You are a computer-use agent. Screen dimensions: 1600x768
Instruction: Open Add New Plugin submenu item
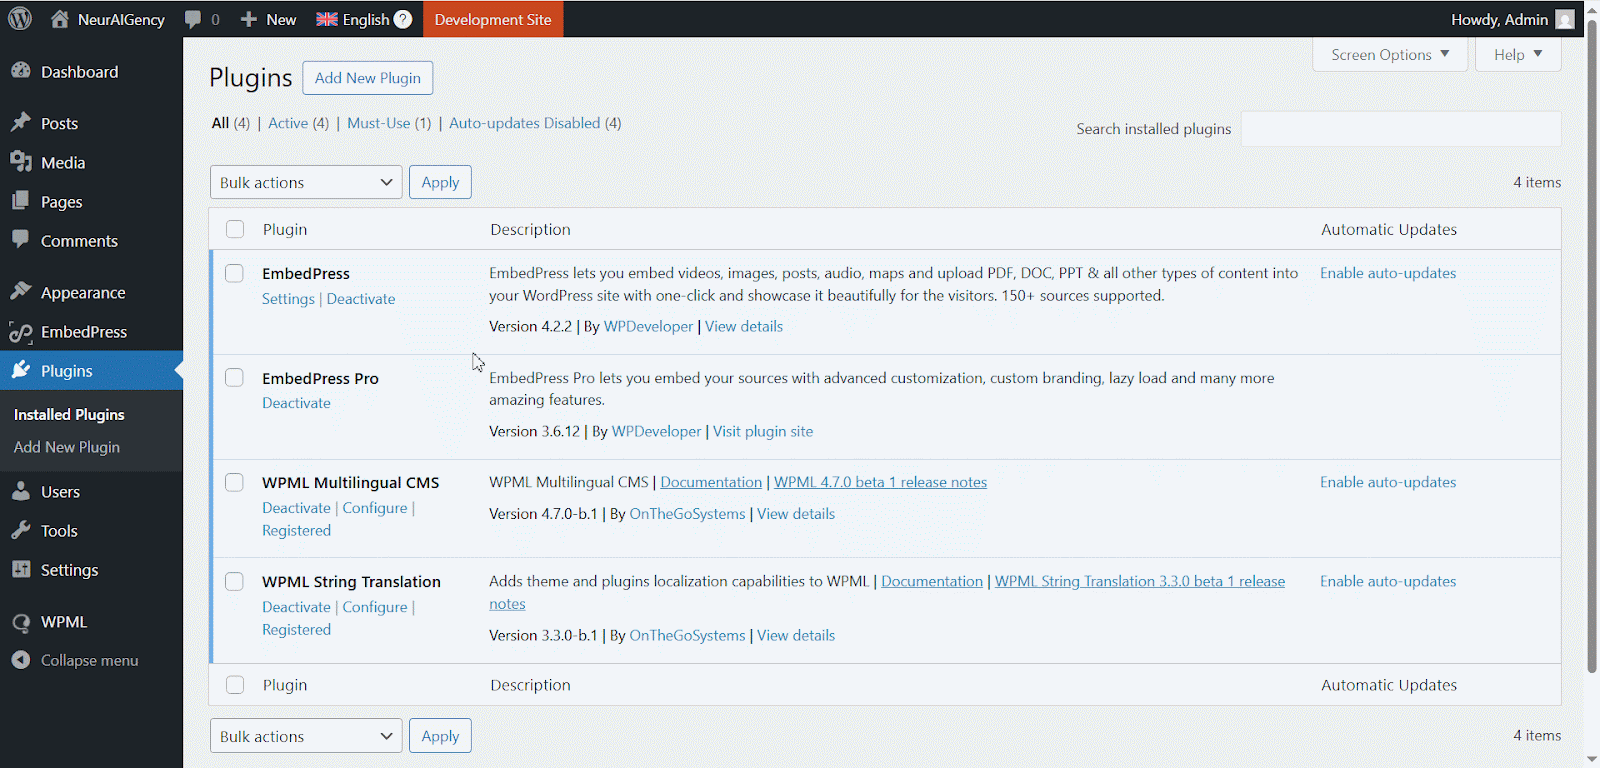(x=67, y=447)
